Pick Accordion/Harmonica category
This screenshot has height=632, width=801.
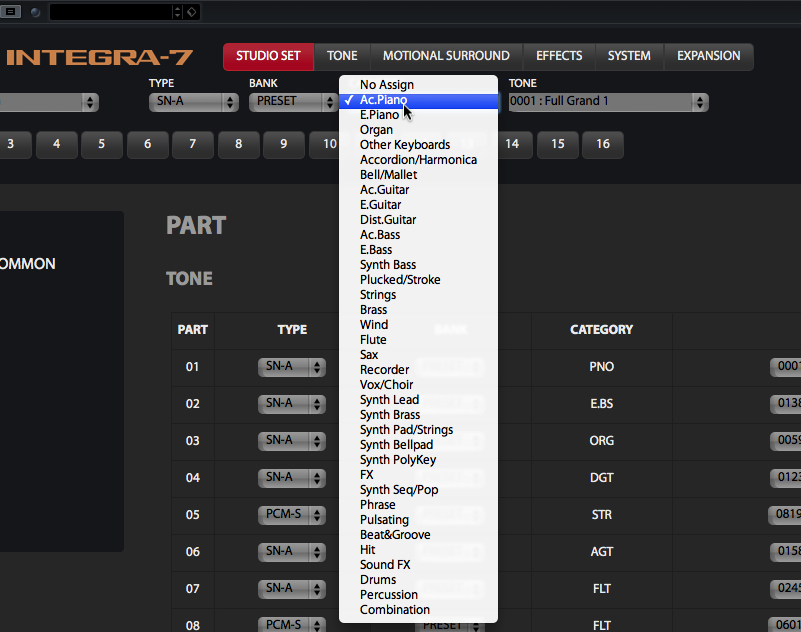[418, 160]
